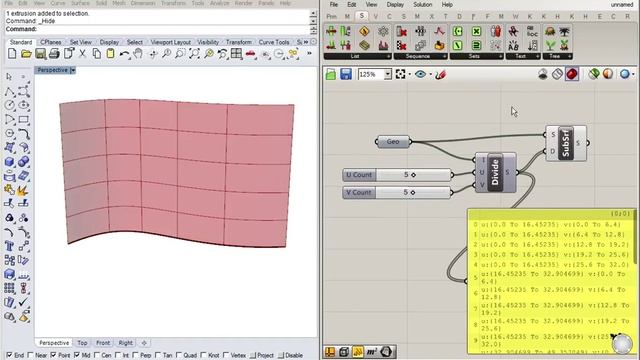Click the checkmark icon in left sidebar

24,302
